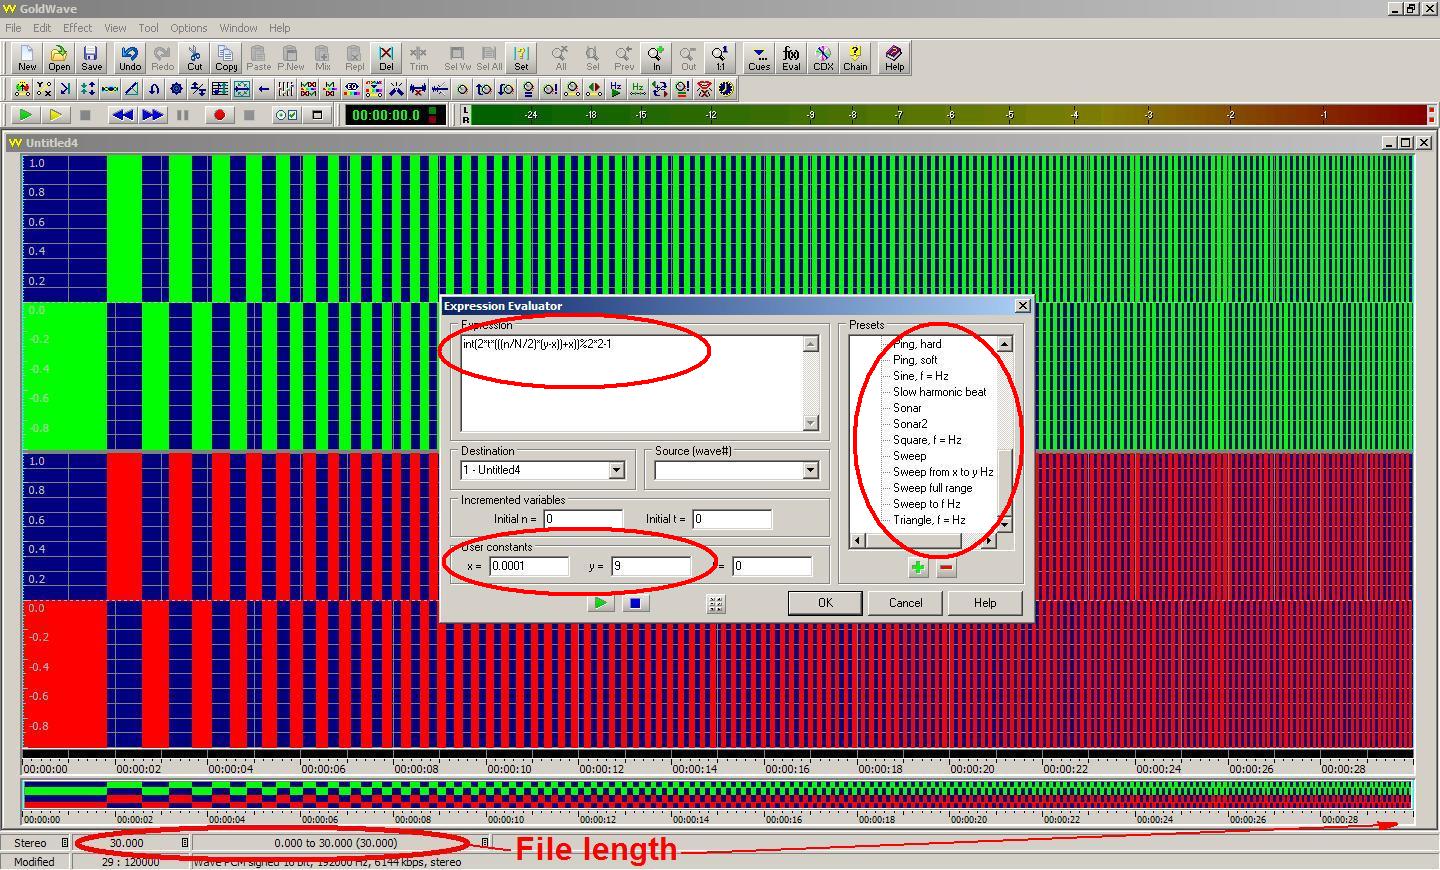1440x870 pixels.
Task: Click expression box scroll down arrow
Action: pos(811,423)
